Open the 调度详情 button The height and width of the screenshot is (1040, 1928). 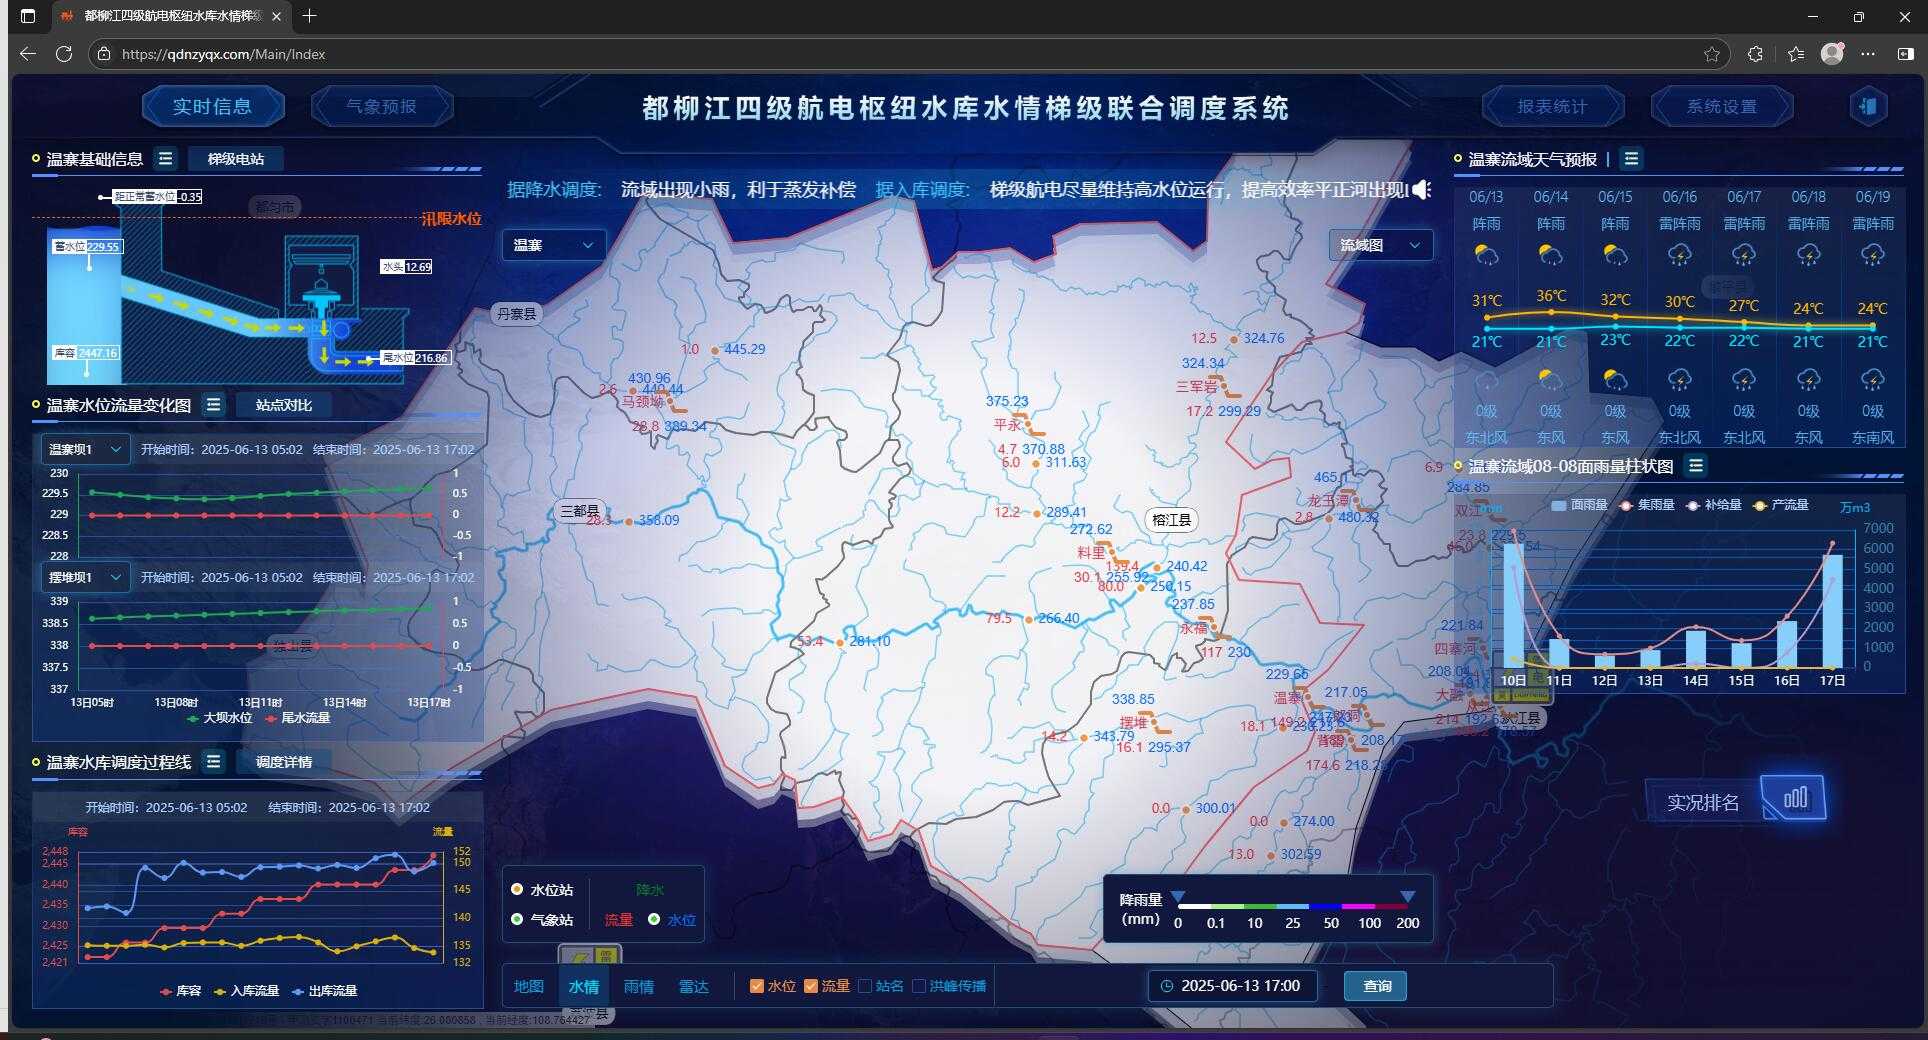pyautogui.click(x=284, y=762)
